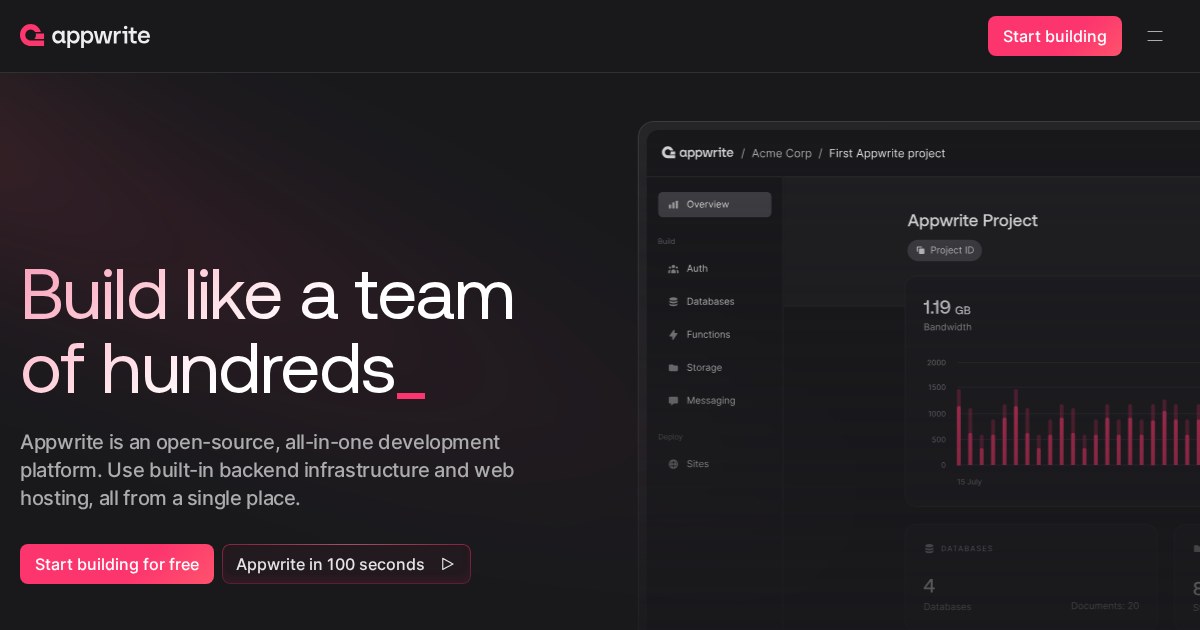1200x630 pixels.
Task: Click the 1.19 GB bandwidth value
Action: pos(947,308)
